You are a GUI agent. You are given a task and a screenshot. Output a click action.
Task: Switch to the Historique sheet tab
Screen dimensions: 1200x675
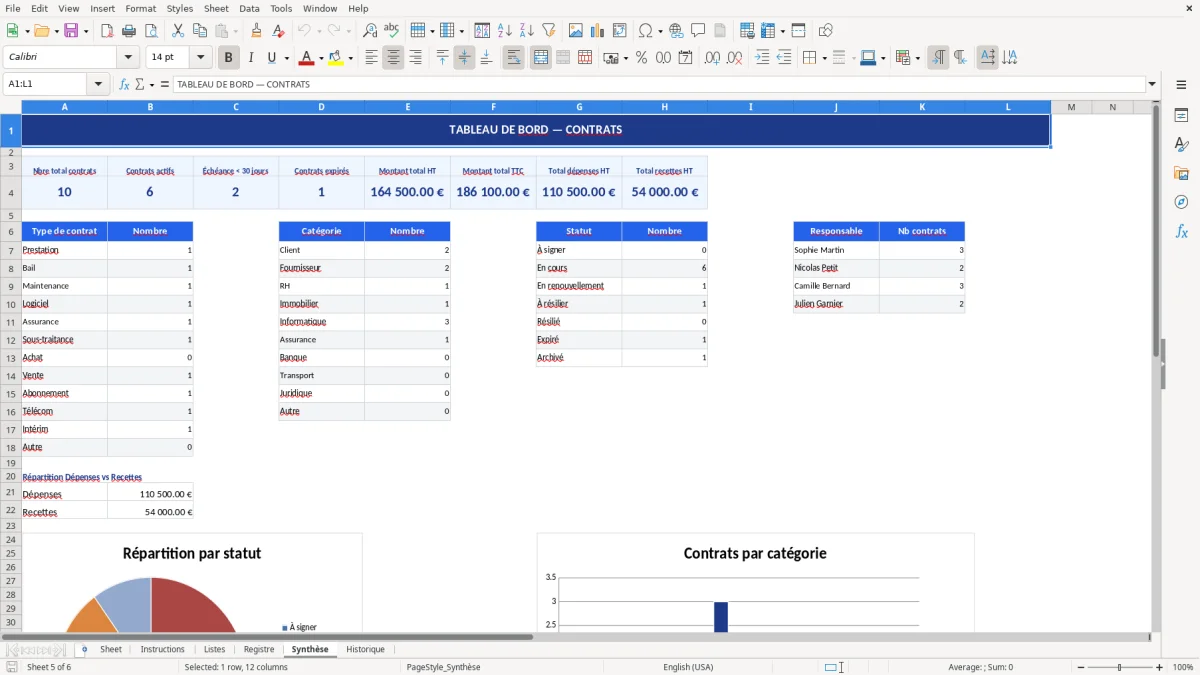click(365, 649)
